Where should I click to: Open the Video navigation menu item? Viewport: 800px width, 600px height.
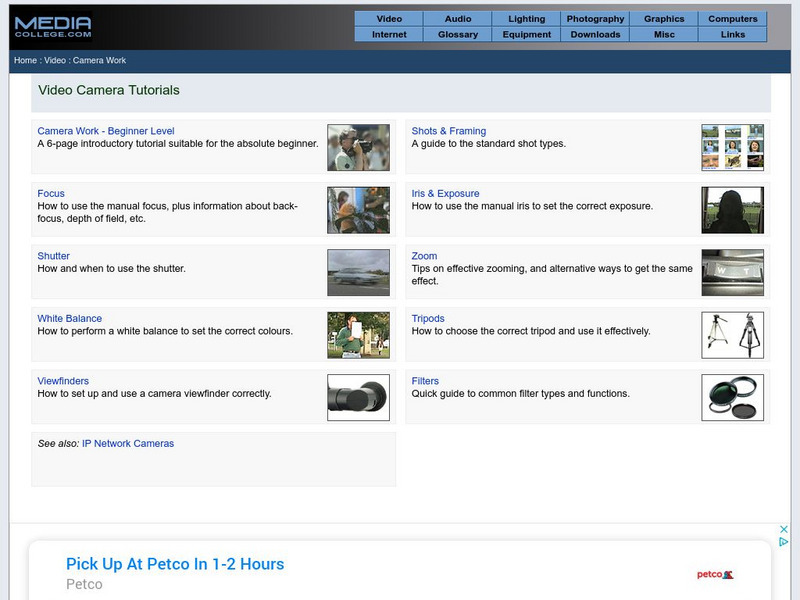pos(389,19)
